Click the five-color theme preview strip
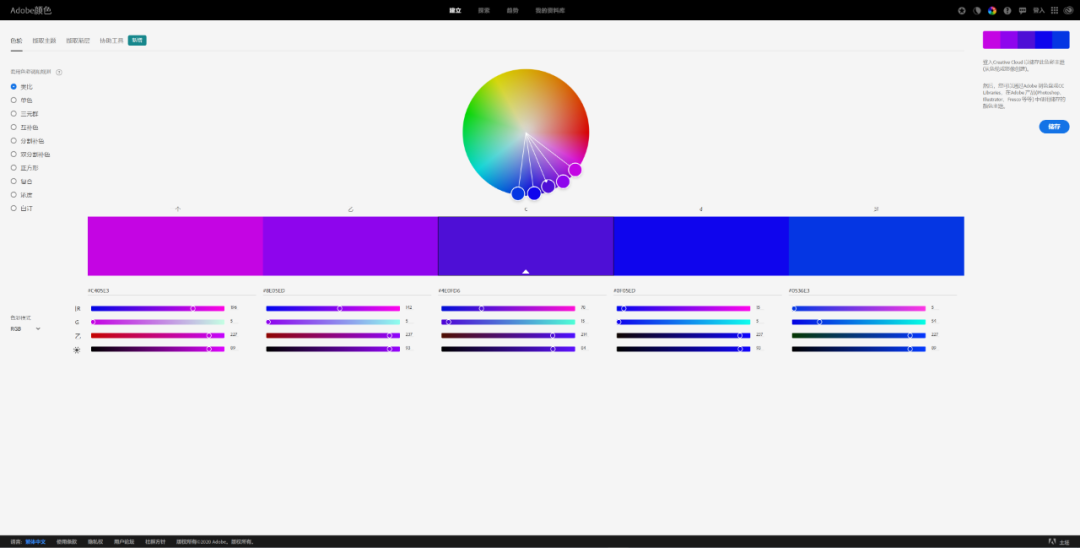Image resolution: width=1080 pixels, height=548 pixels. point(1026,40)
